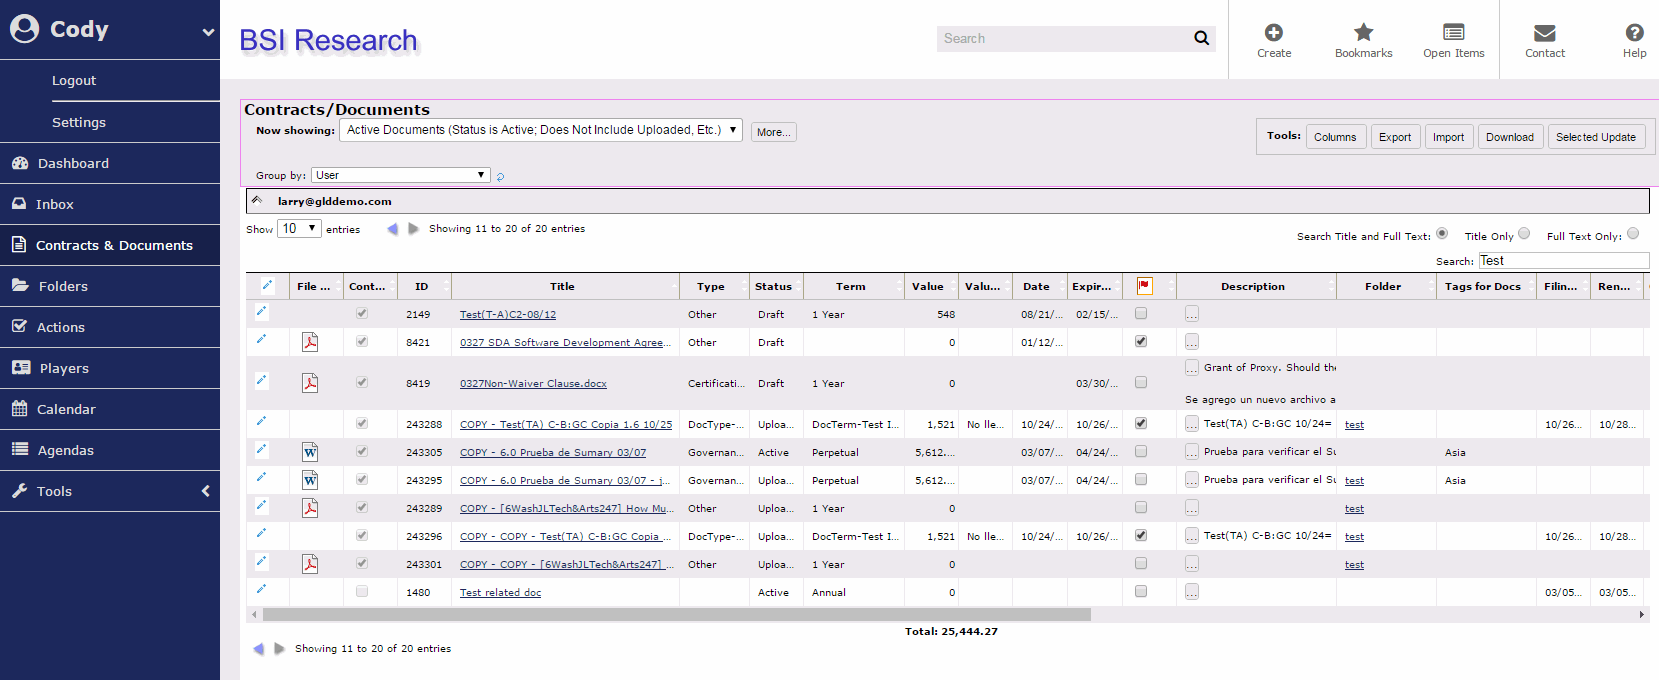
Task: Open Calendar from the sidebar
Action: (x=66, y=409)
